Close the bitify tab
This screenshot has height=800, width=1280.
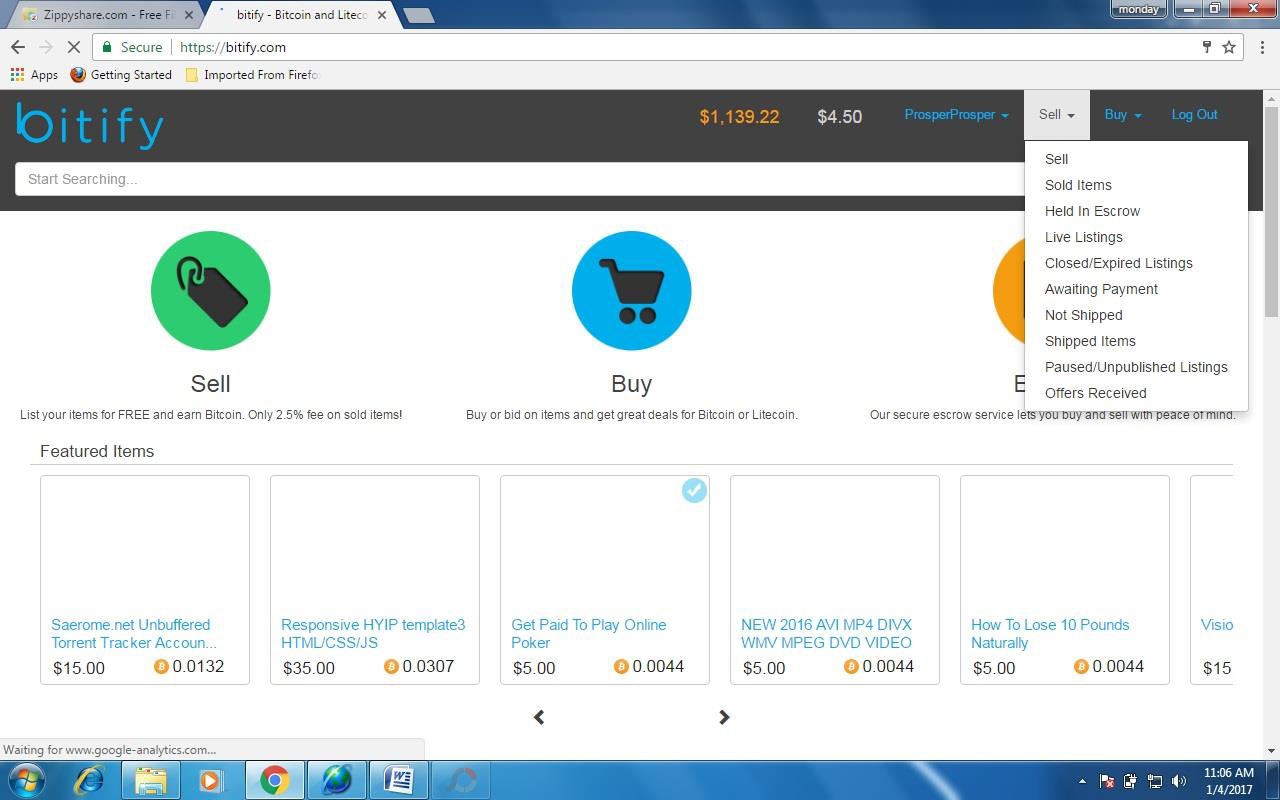(x=381, y=15)
